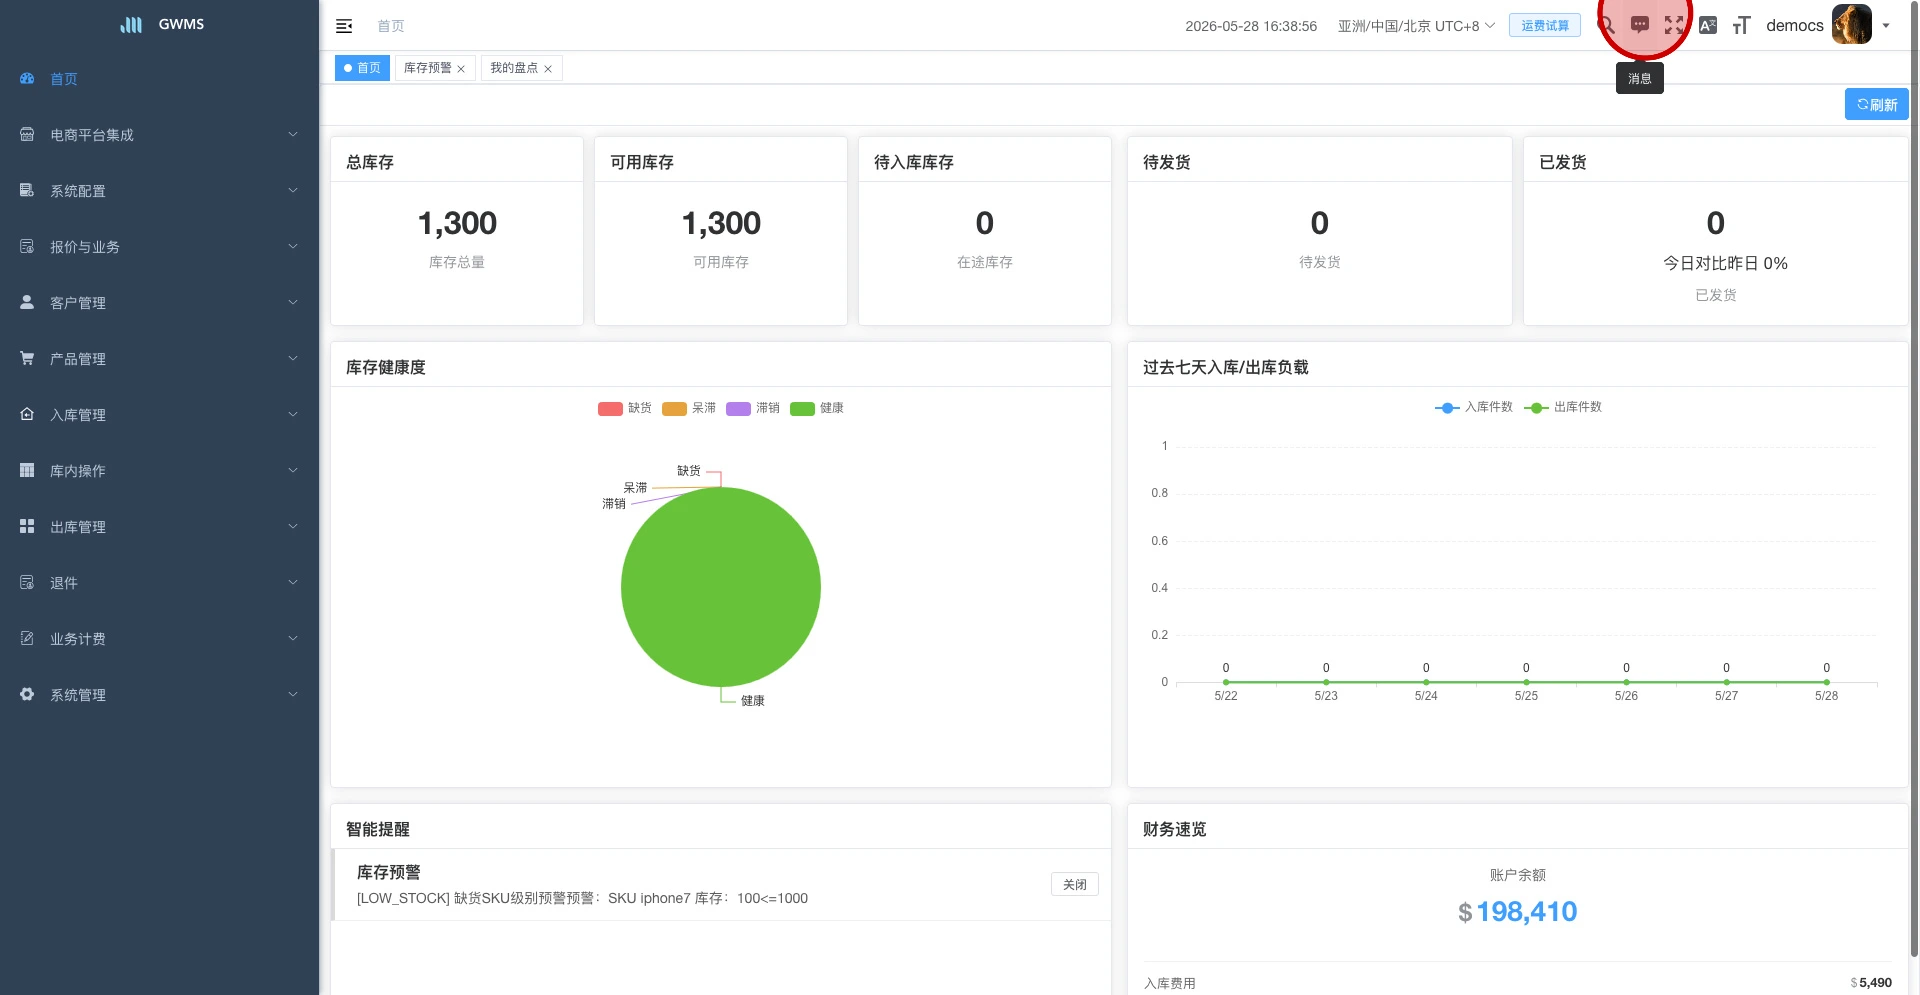Open the messages chat bubble icon

[1640, 25]
